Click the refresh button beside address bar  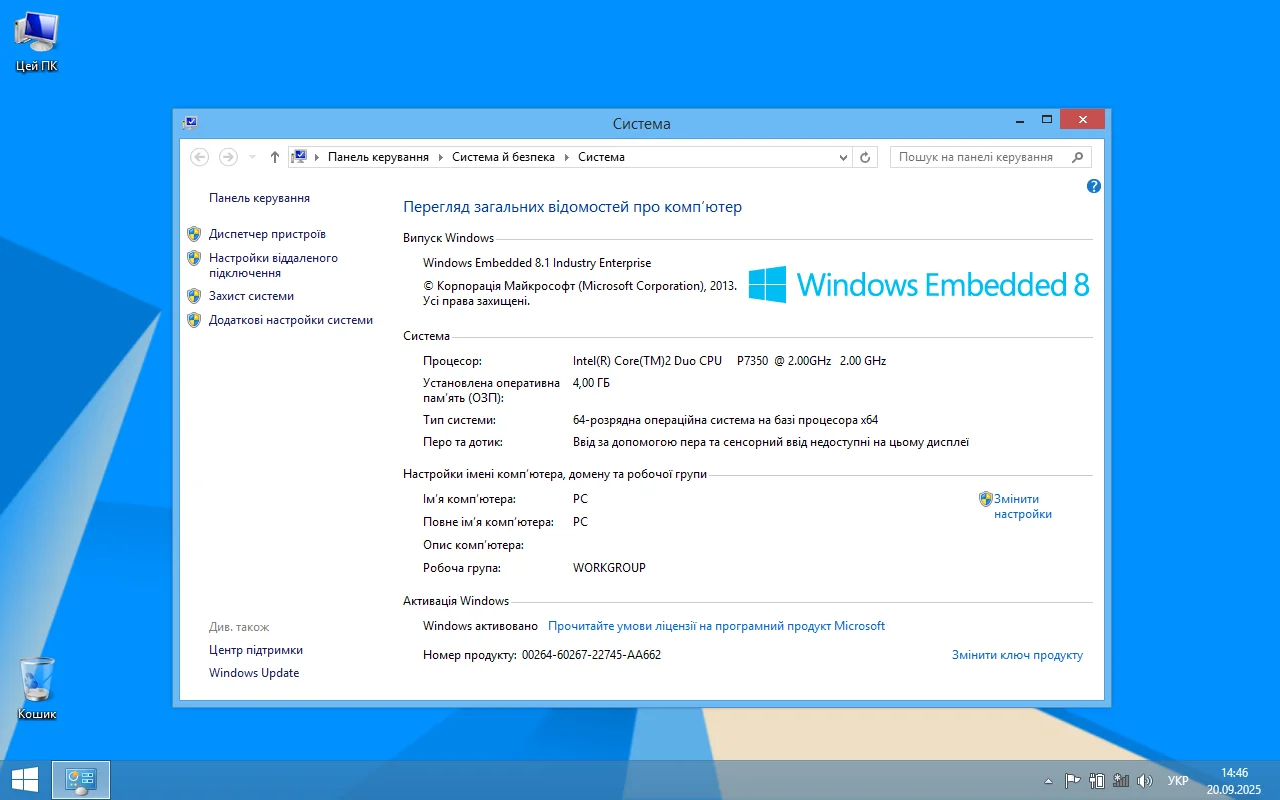click(x=866, y=157)
